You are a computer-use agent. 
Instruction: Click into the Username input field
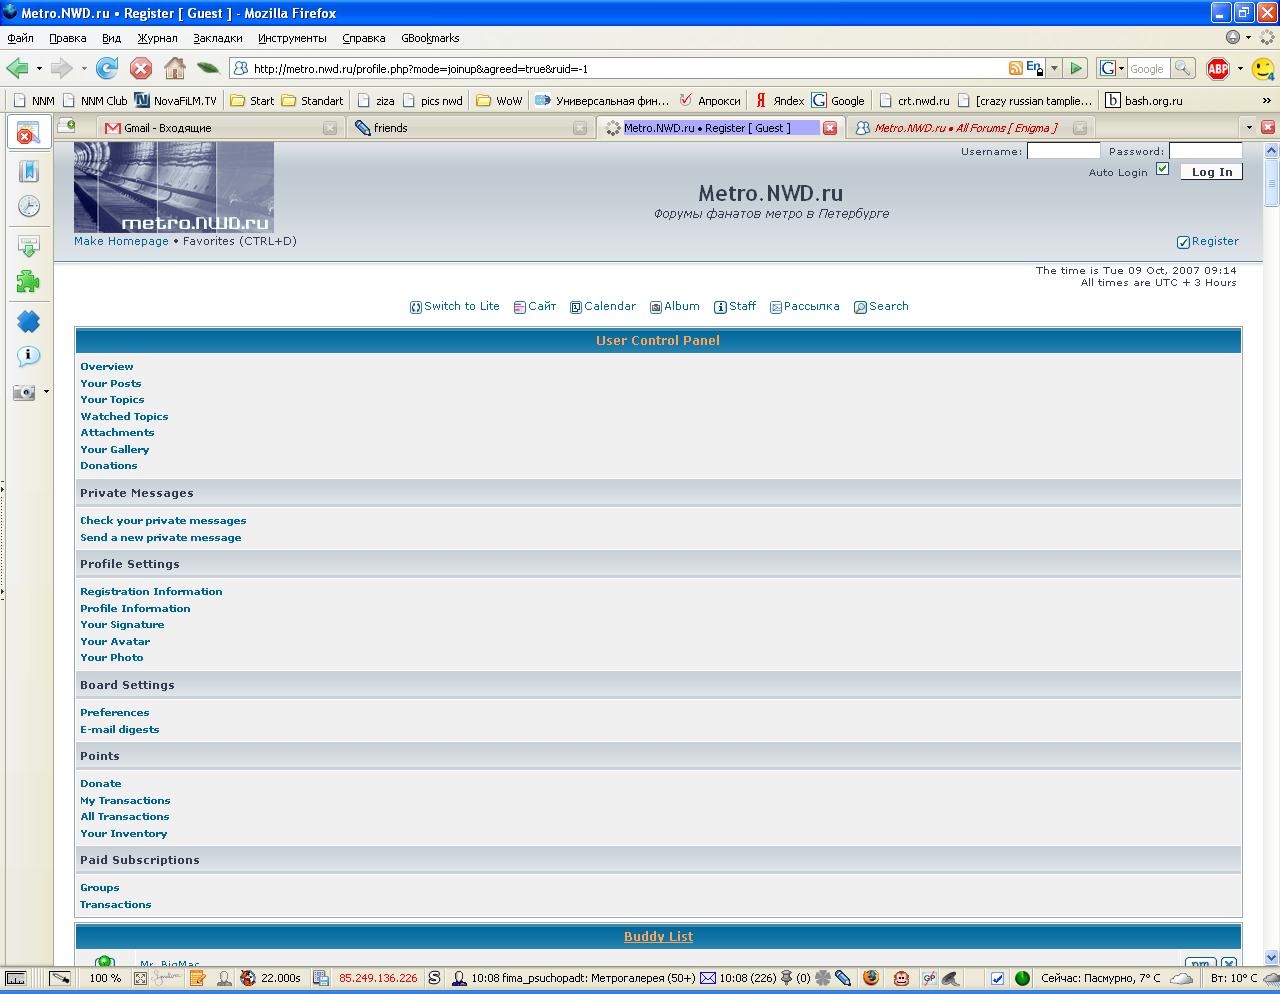click(1063, 151)
